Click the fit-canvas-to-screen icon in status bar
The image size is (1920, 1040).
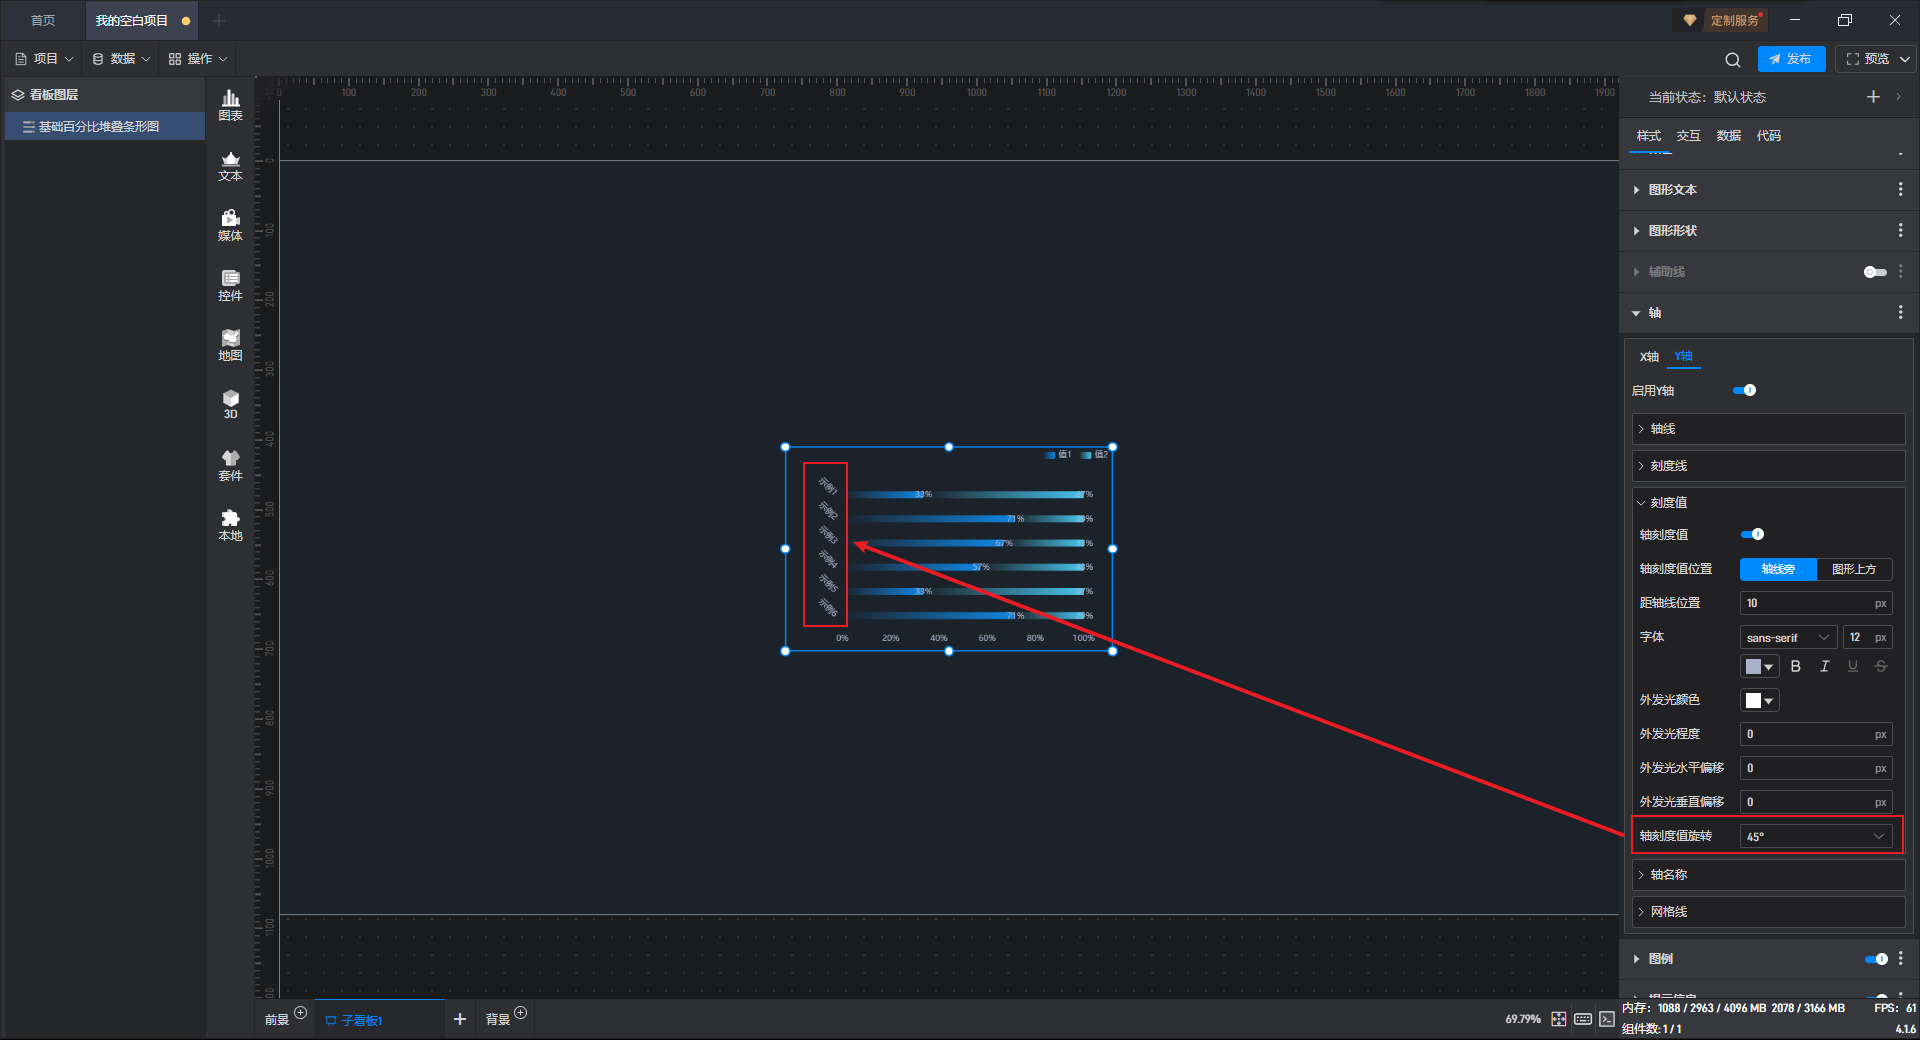1559,1019
